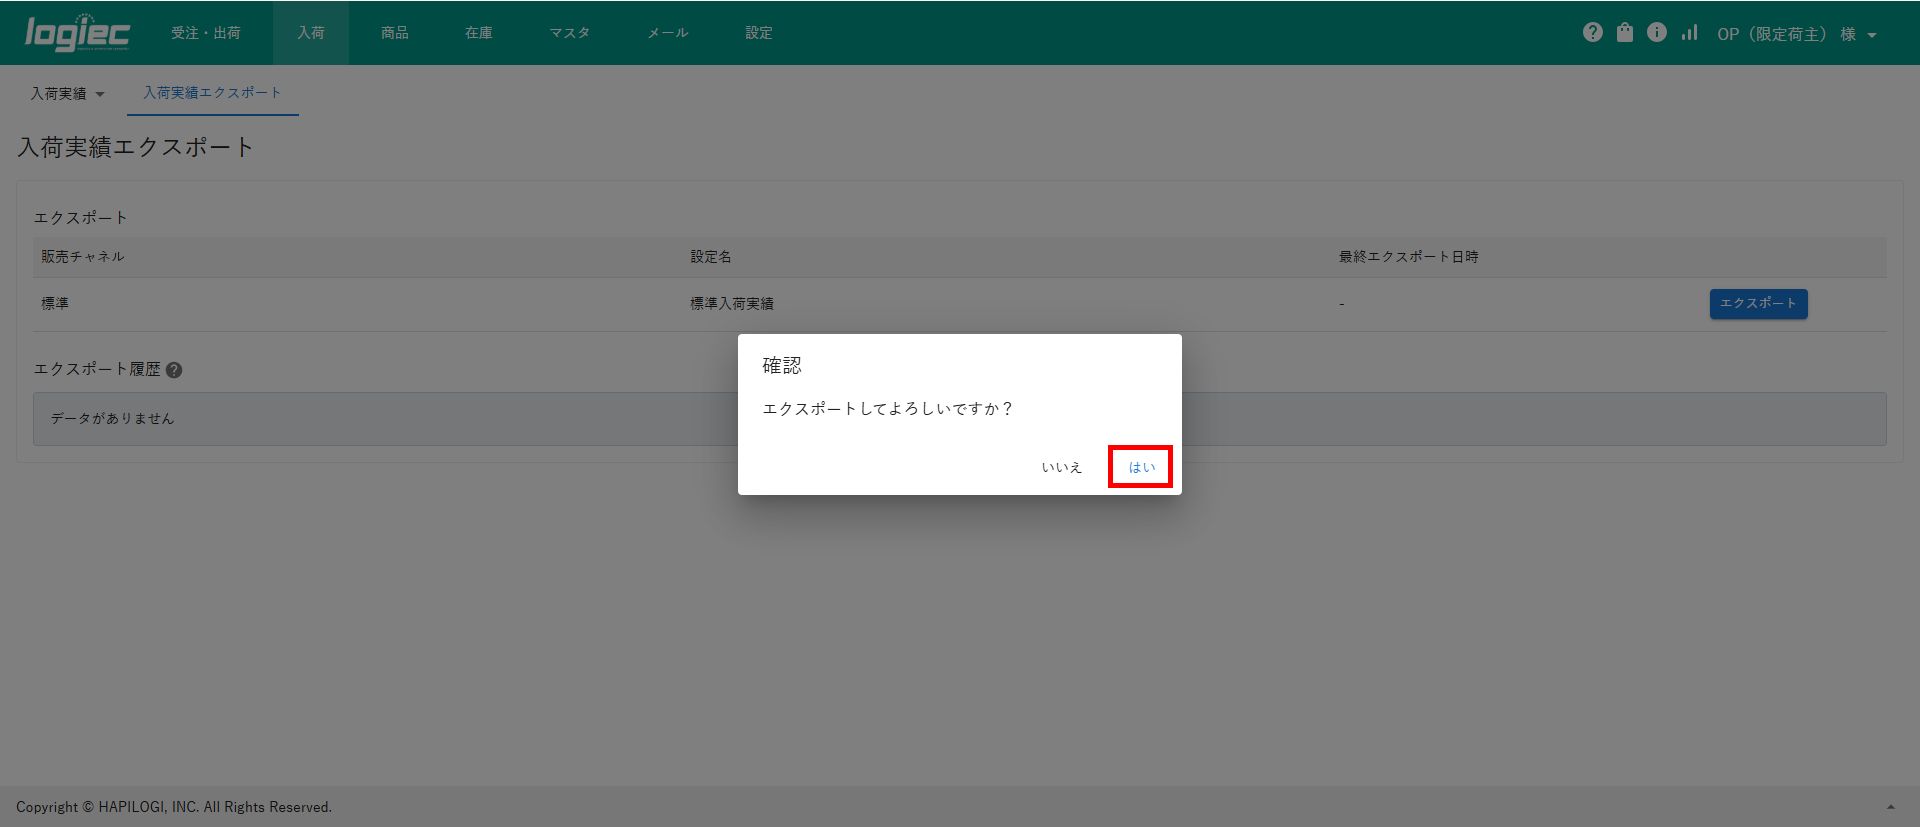Viewport: 1920px width, 827px height.
Task: Click the up arrow icon in footer
Action: tap(1890, 807)
